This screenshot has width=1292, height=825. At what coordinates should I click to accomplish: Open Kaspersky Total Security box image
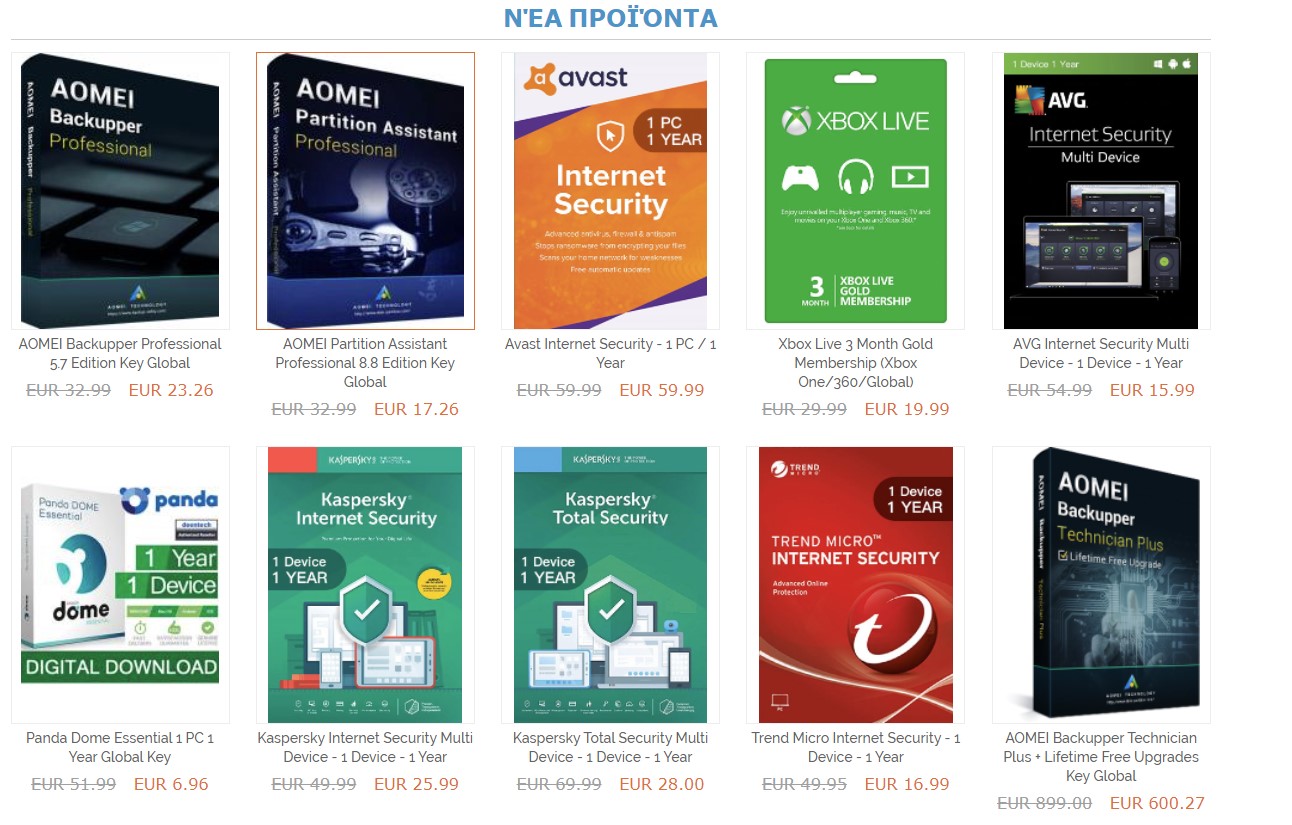click(610, 585)
